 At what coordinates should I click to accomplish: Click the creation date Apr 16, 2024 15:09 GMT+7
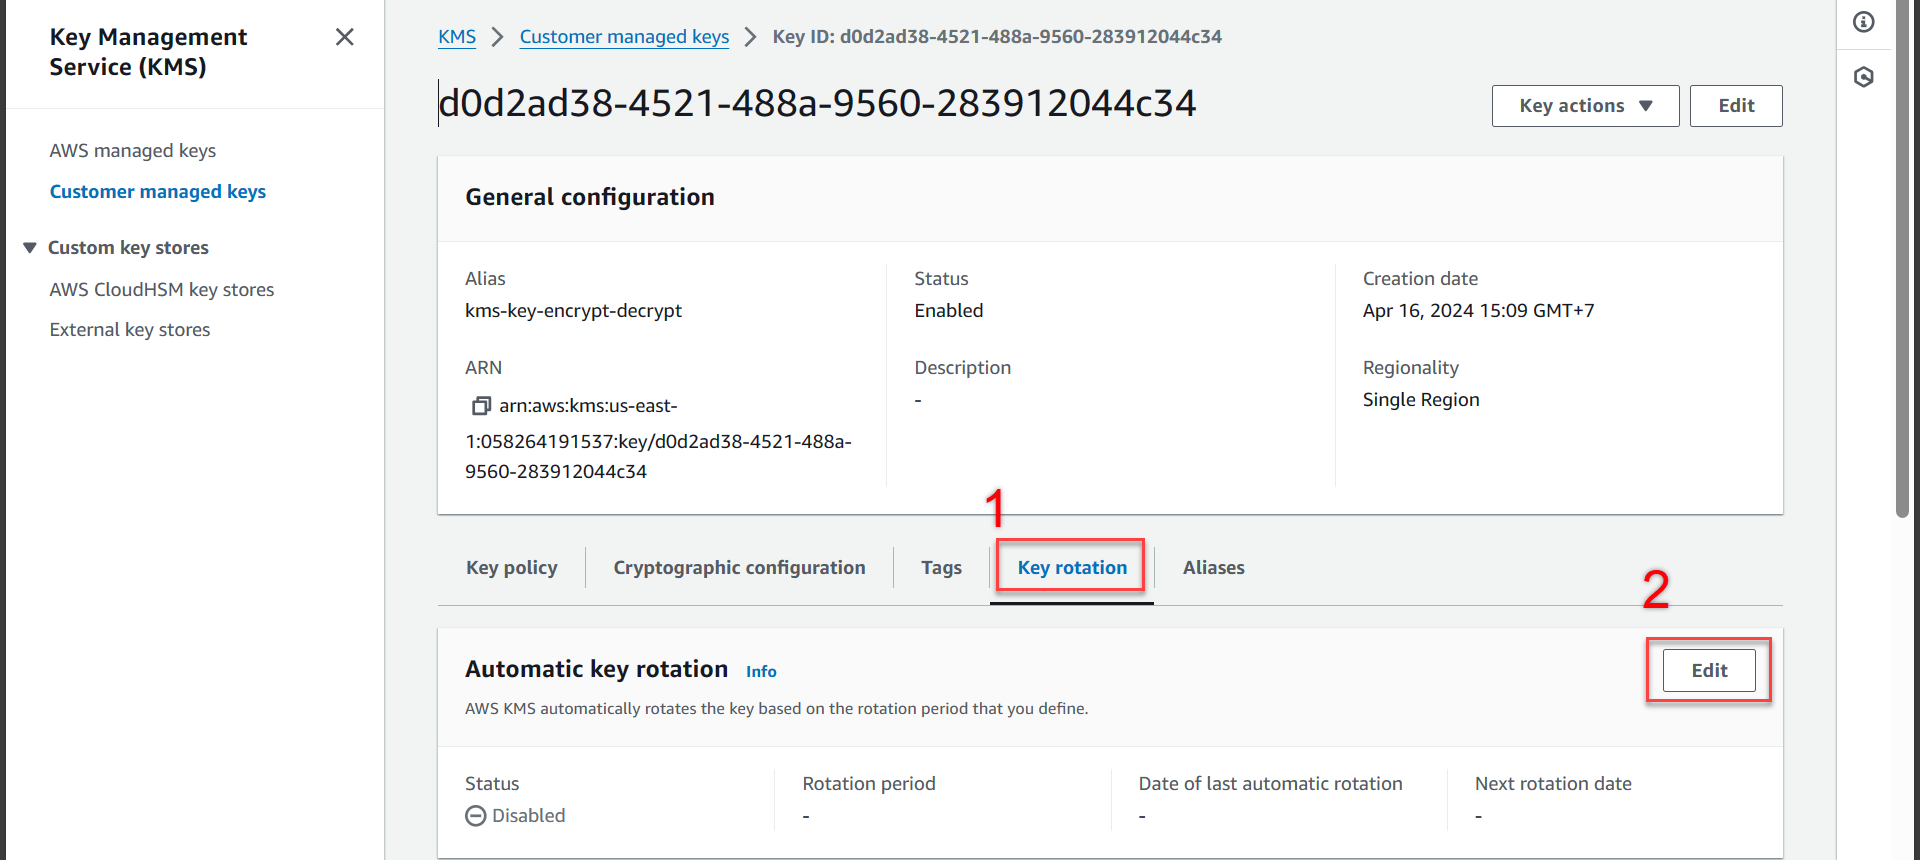pyautogui.click(x=1478, y=311)
